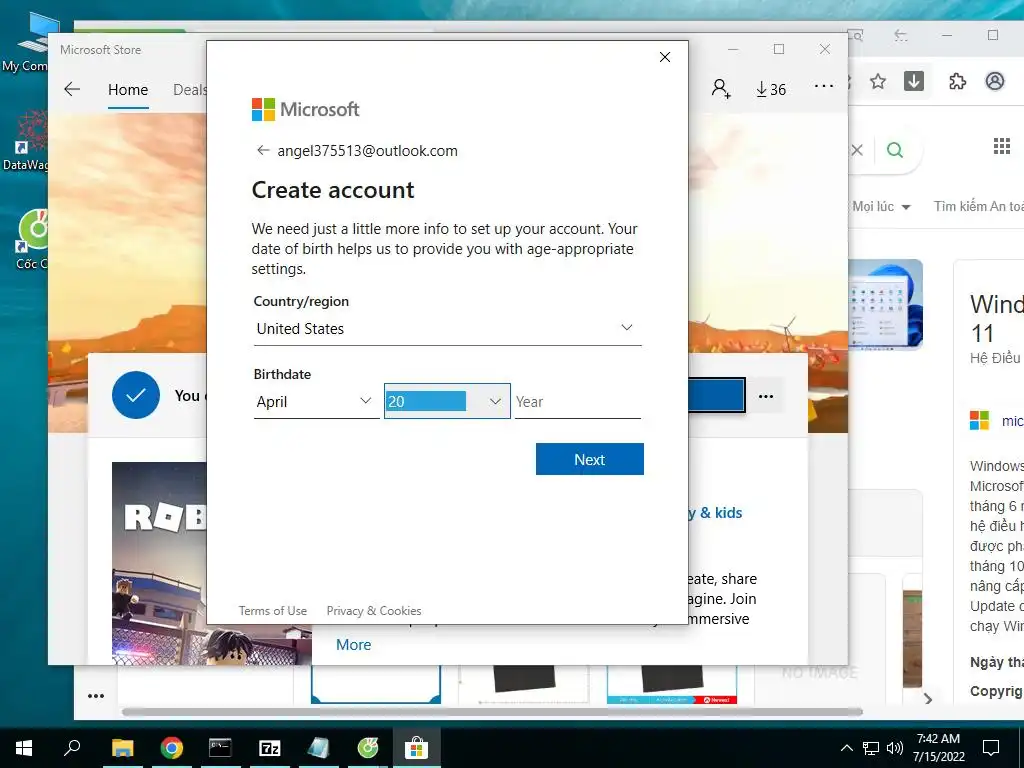Open the browser profile icon
This screenshot has height=768, width=1024.
click(x=995, y=81)
